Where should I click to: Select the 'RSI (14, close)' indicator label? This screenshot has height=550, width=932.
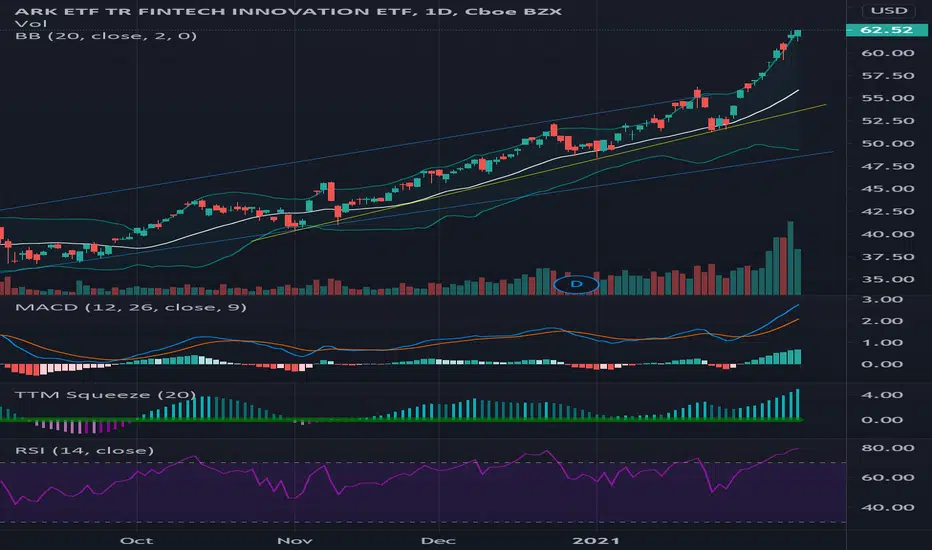click(x=84, y=451)
